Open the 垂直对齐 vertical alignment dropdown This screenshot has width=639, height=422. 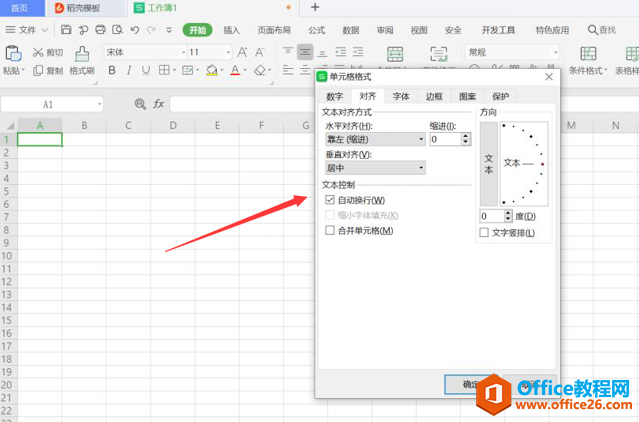375,168
